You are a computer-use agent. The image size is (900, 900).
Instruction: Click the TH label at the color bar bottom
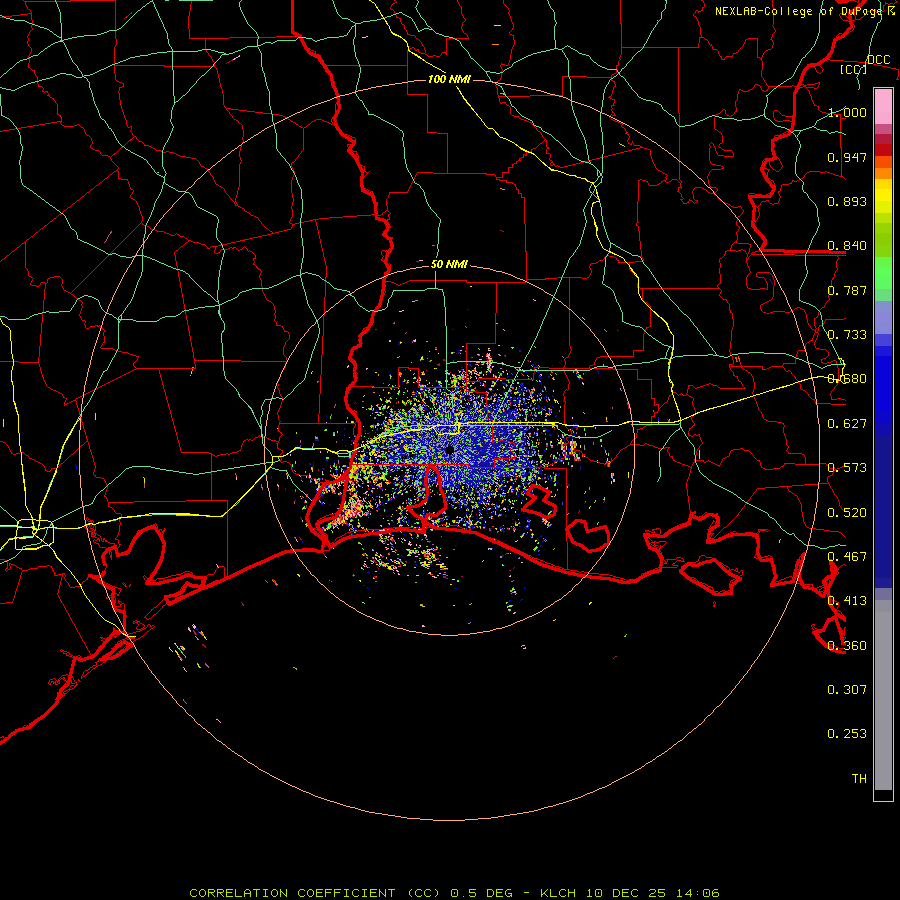point(859,779)
